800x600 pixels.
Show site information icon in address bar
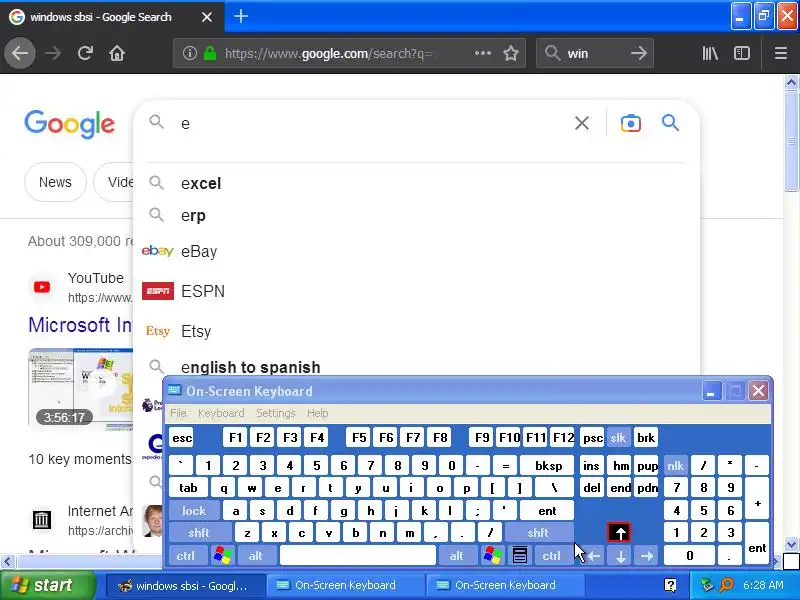click(190, 53)
